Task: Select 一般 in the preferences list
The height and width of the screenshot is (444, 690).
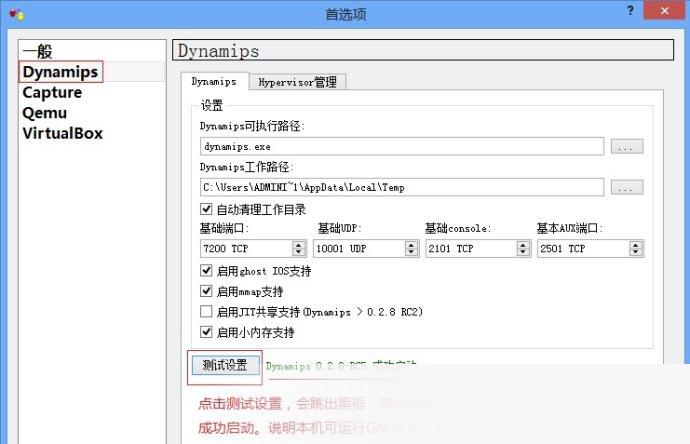Action: click(38, 51)
